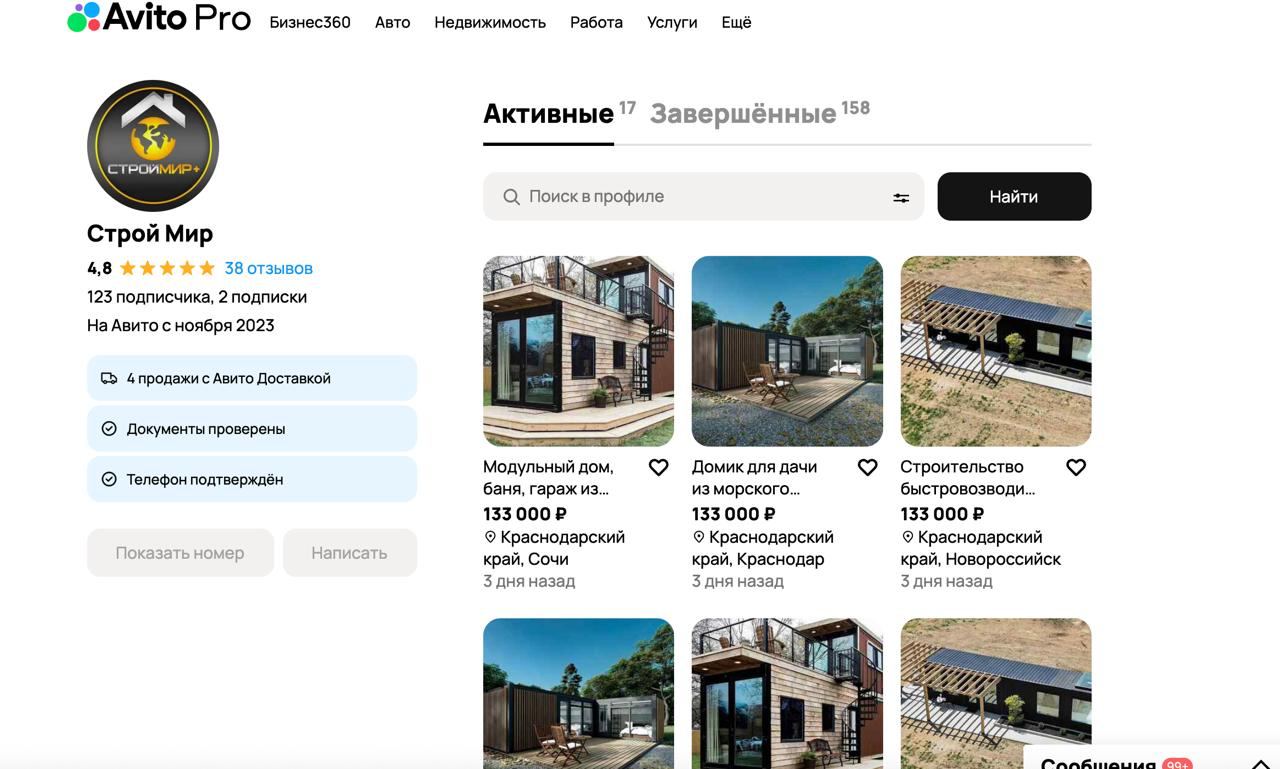Click the Найти button

(x=1014, y=196)
